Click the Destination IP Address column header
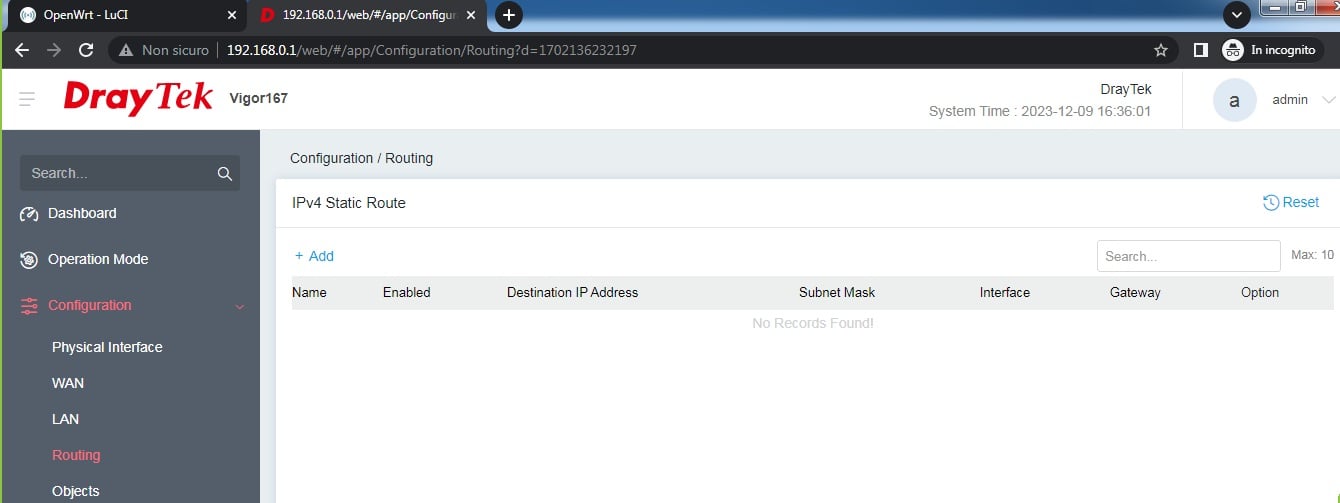The height and width of the screenshot is (503, 1340). click(572, 293)
